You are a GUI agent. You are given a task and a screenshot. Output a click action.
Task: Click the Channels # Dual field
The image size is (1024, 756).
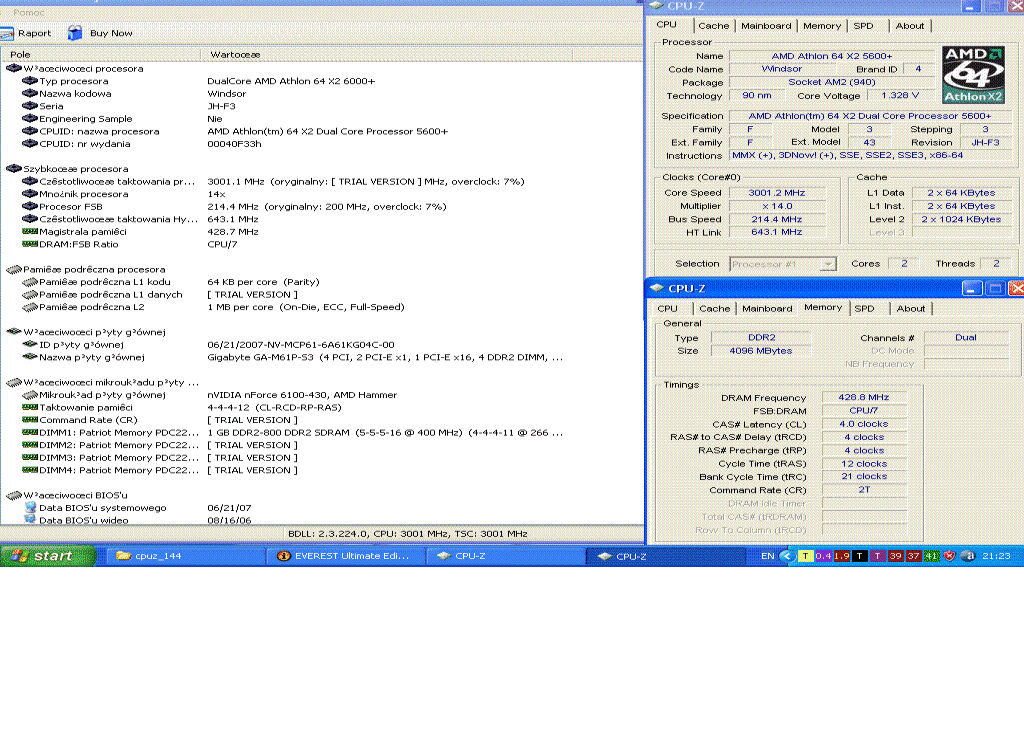coord(966,338)
